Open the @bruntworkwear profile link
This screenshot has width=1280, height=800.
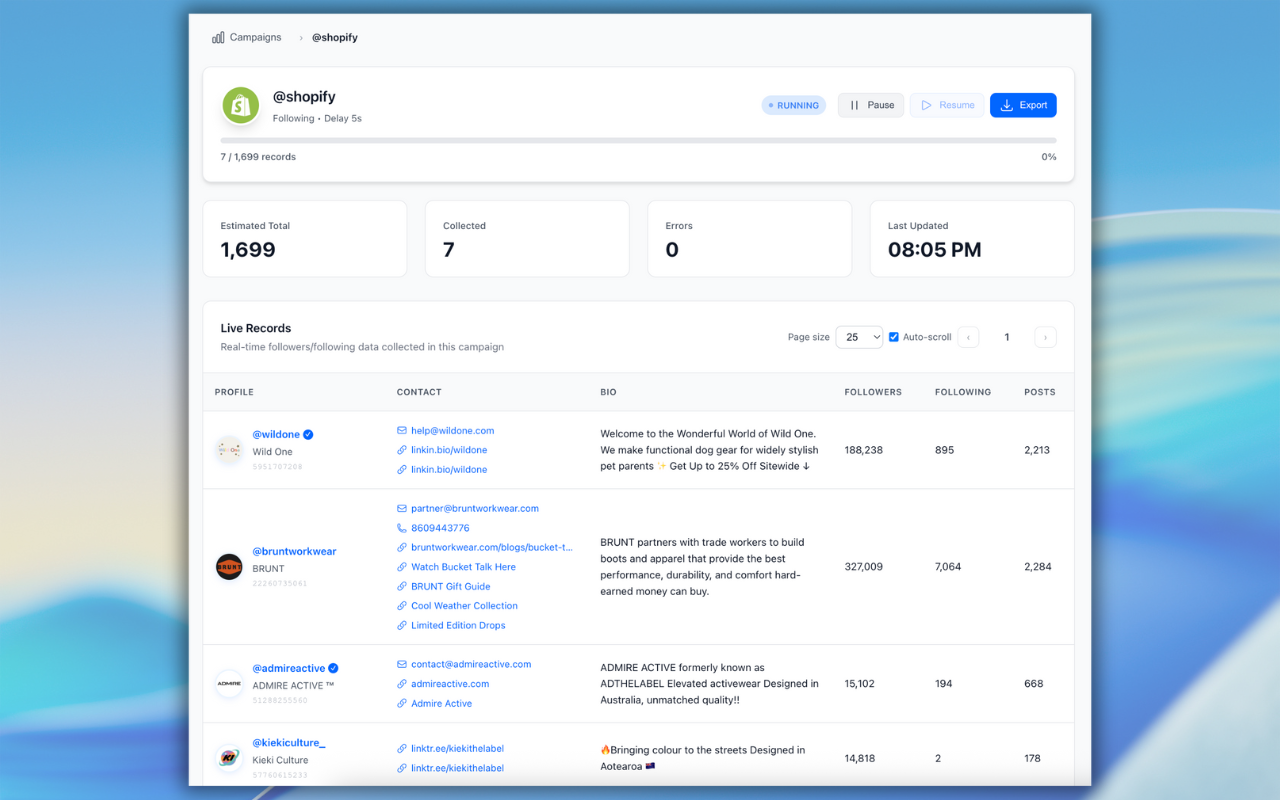294,551
